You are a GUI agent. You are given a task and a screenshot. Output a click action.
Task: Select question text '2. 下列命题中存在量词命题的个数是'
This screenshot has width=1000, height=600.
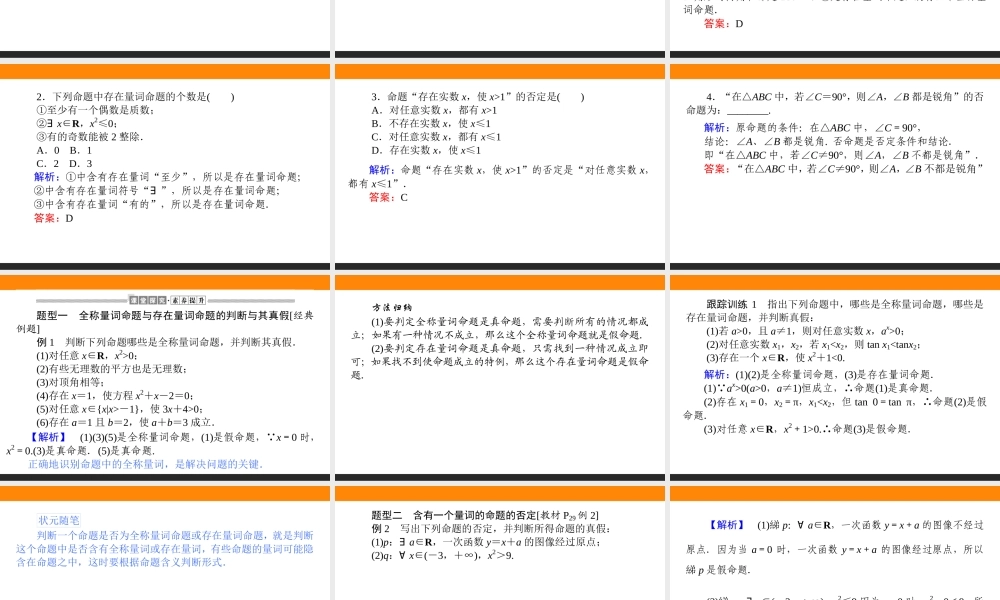point(135,97)
